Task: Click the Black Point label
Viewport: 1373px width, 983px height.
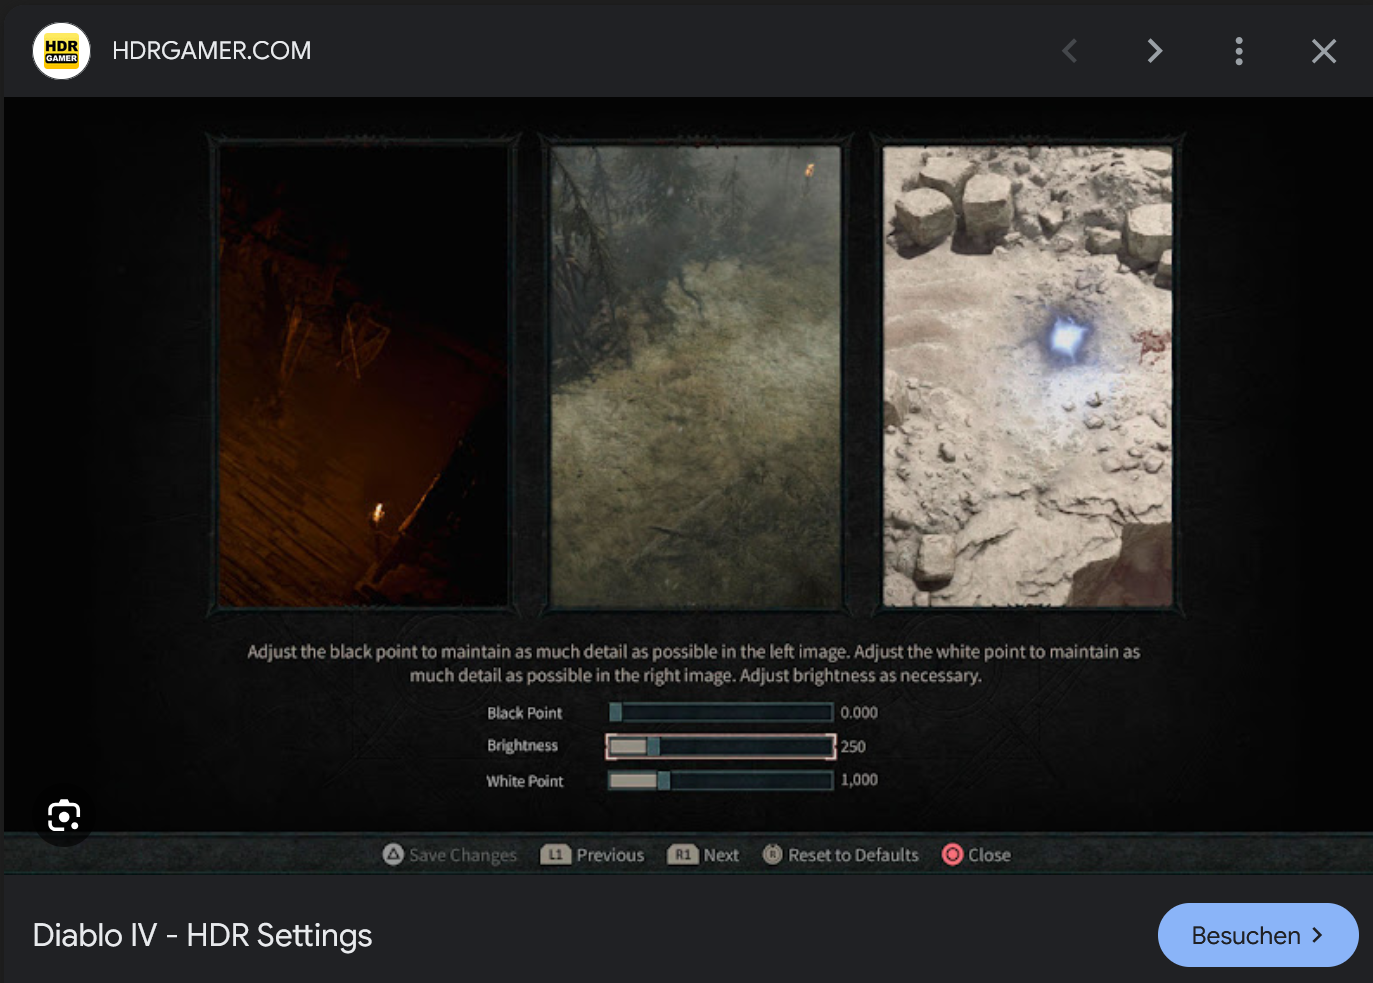Action: click(525, 713)
